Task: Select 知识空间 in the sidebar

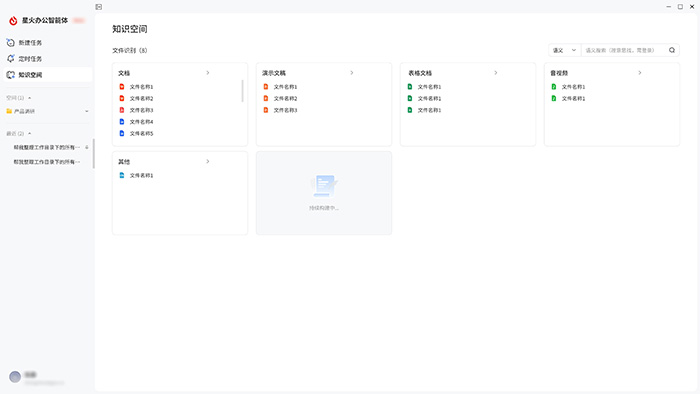Action: click(x=47, y=75)
